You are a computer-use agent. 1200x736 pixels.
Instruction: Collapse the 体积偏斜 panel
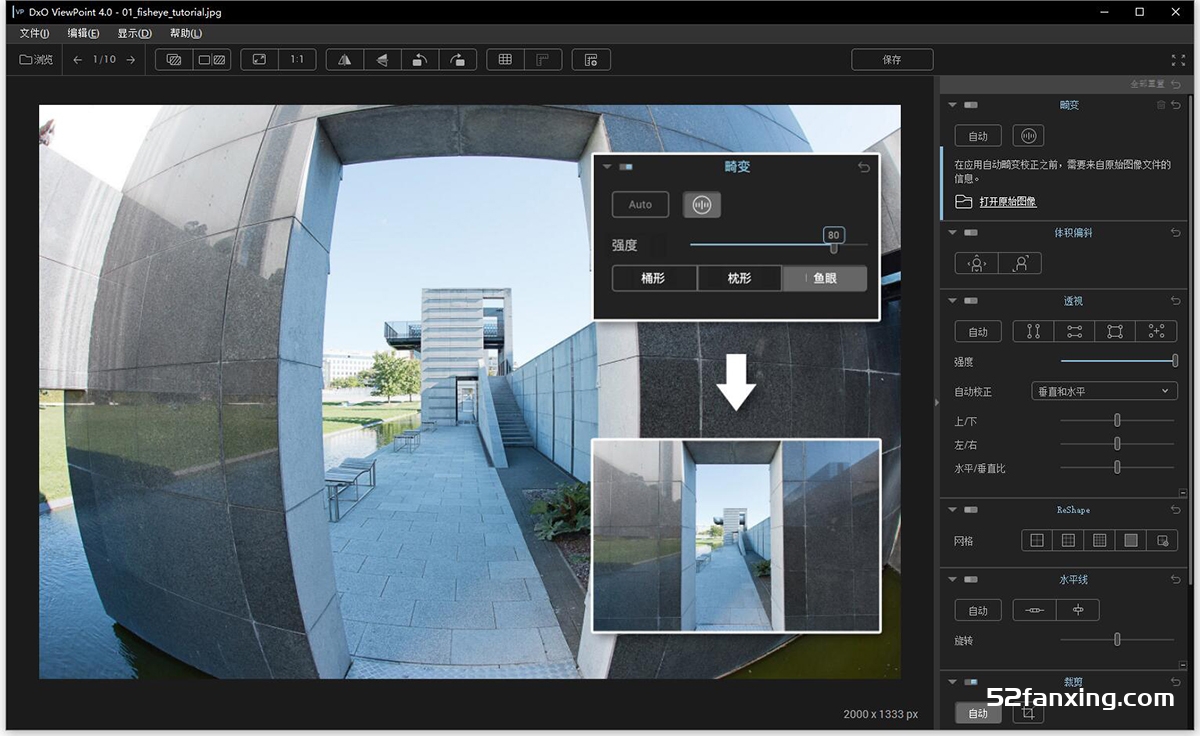pyautogui.click(x=953, y=233)
